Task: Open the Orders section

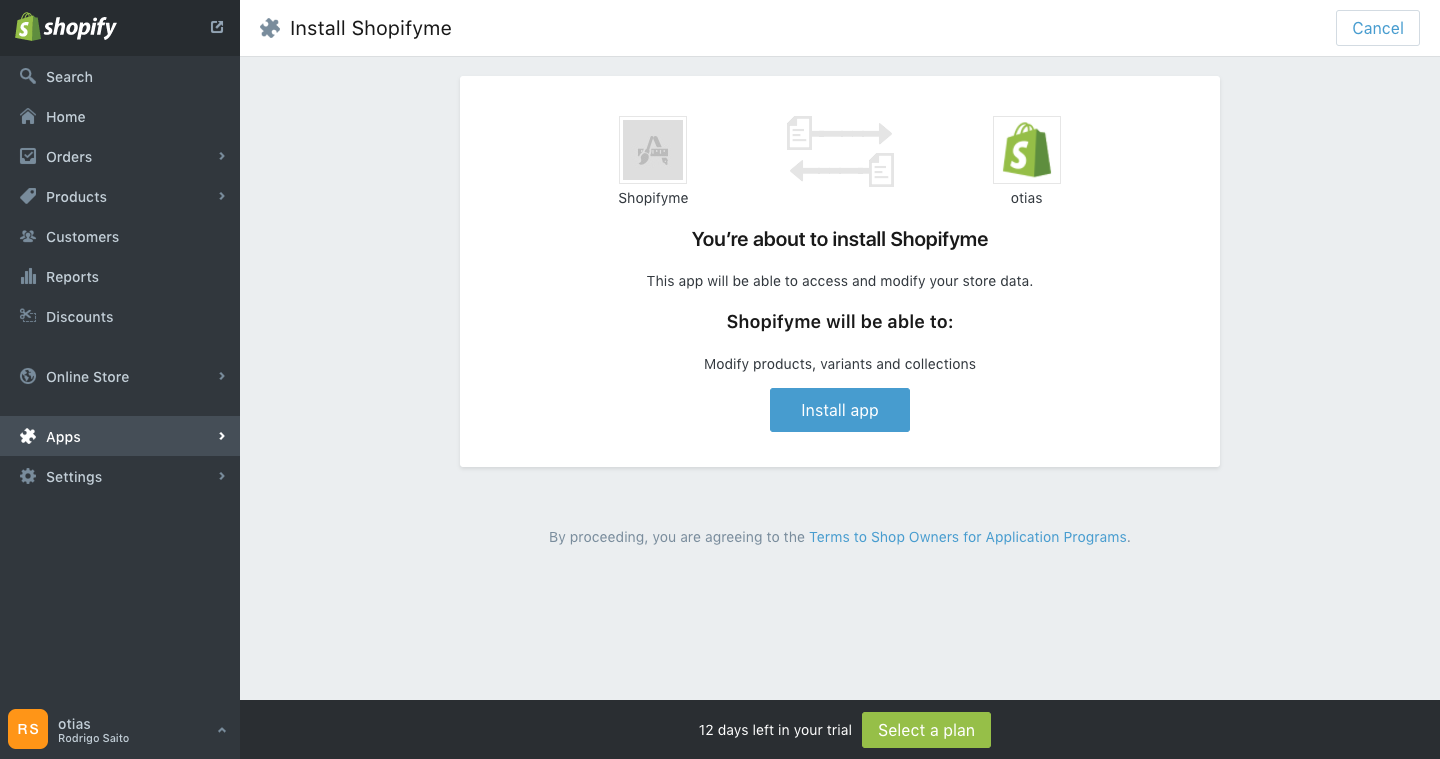Action: click(69, 157)
